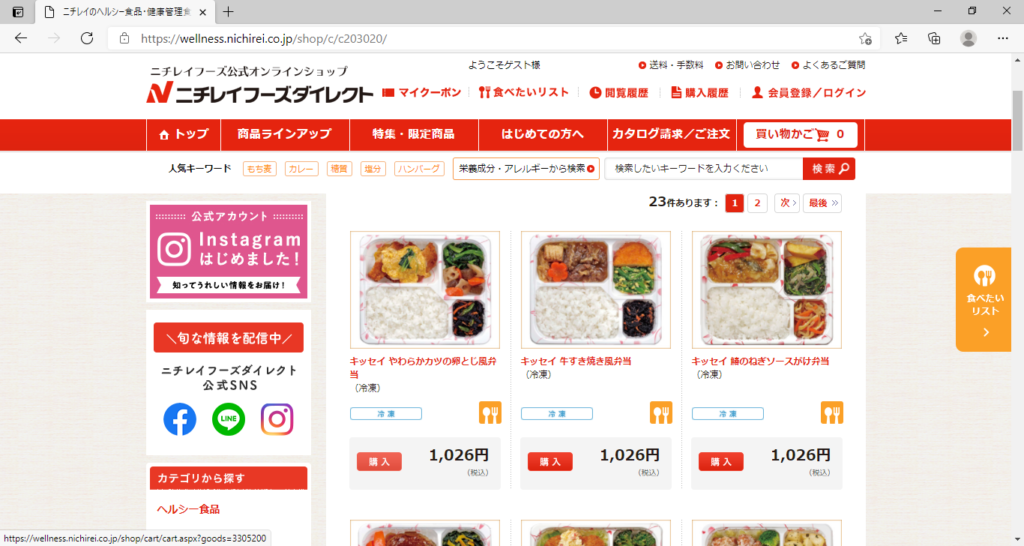This screenshot has height=546, width=1024.
Task: Open キッセイ 鯖のねぎソースがけ弁当 title link
Action: (x=760, y=361)
